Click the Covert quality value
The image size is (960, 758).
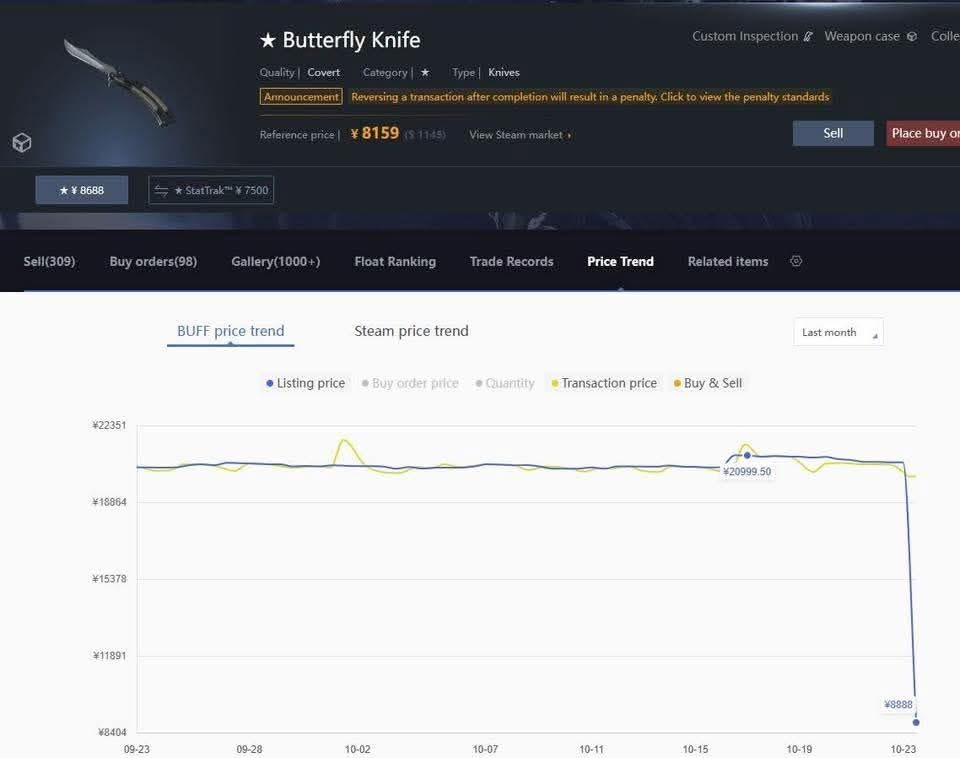pyautogui.click(x=323, y=72)
